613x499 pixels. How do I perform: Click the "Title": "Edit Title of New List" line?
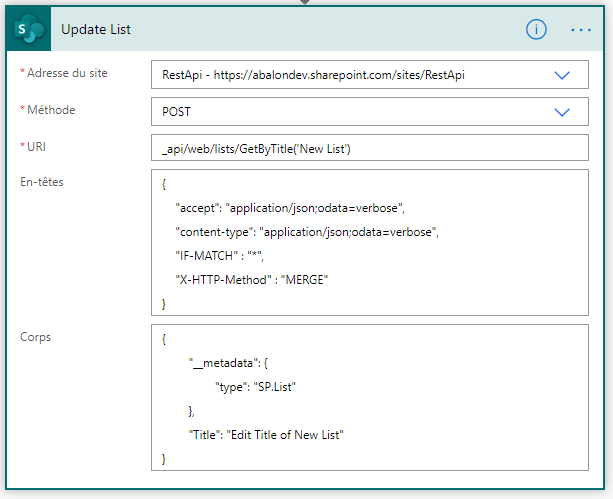pyautogui.click(x=266, y=435)
